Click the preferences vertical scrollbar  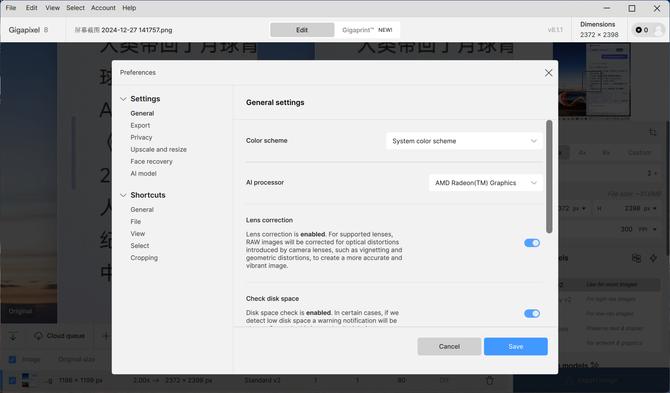(549, 176)
